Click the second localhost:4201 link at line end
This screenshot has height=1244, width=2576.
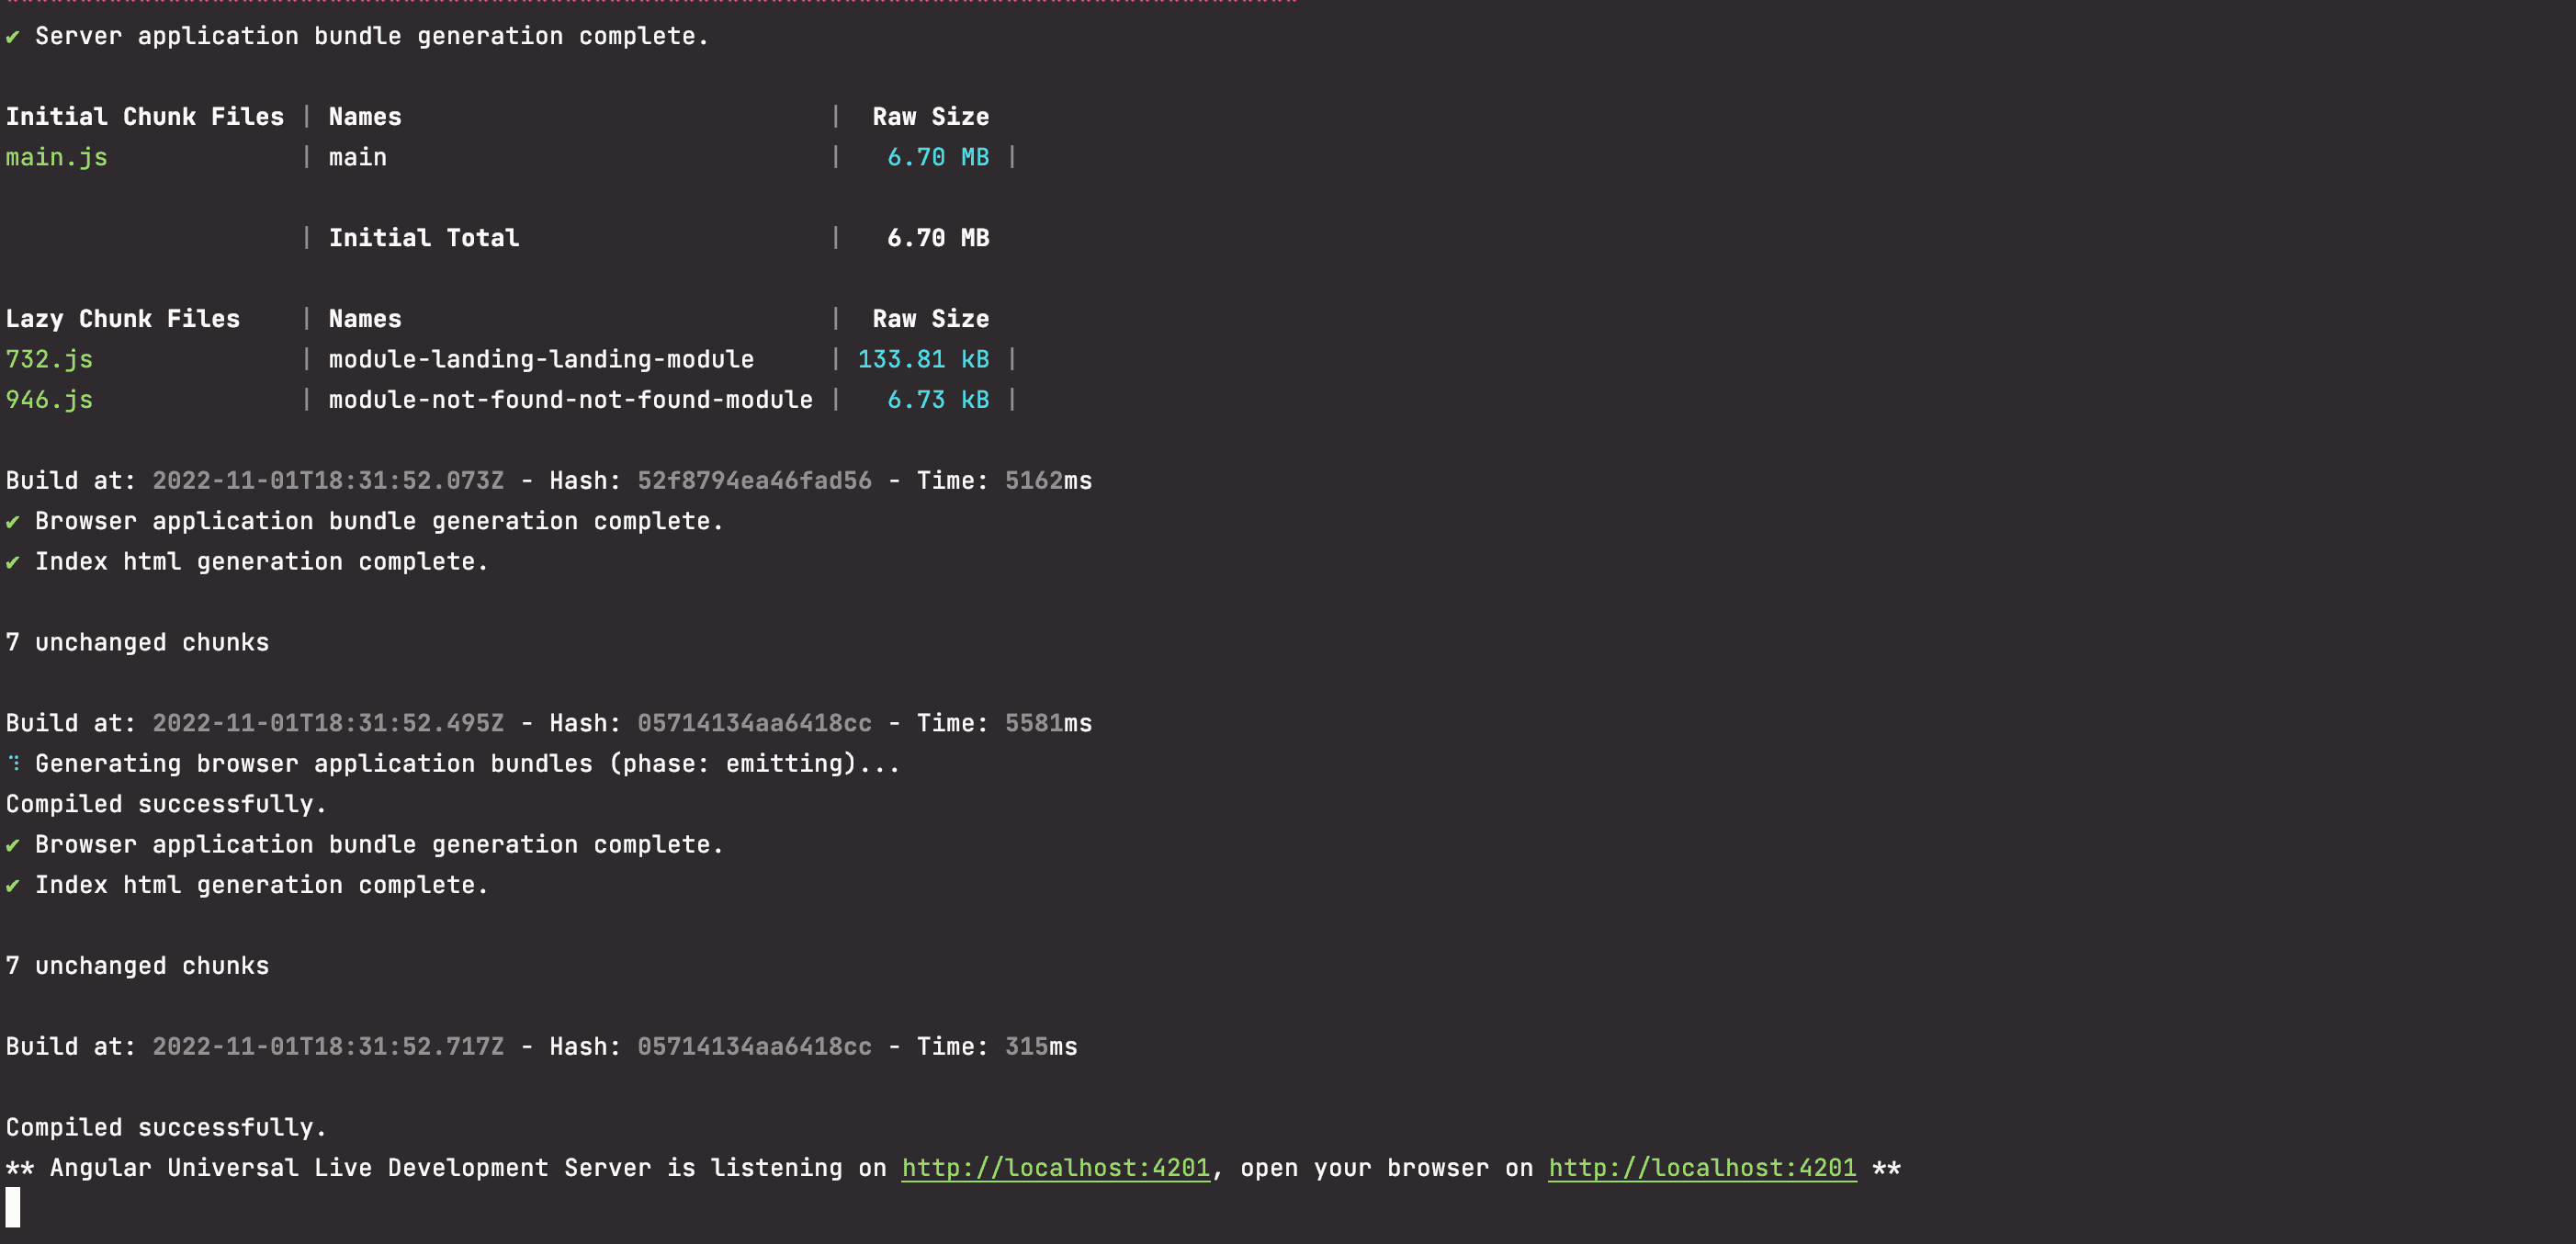pos(1701,1168)
